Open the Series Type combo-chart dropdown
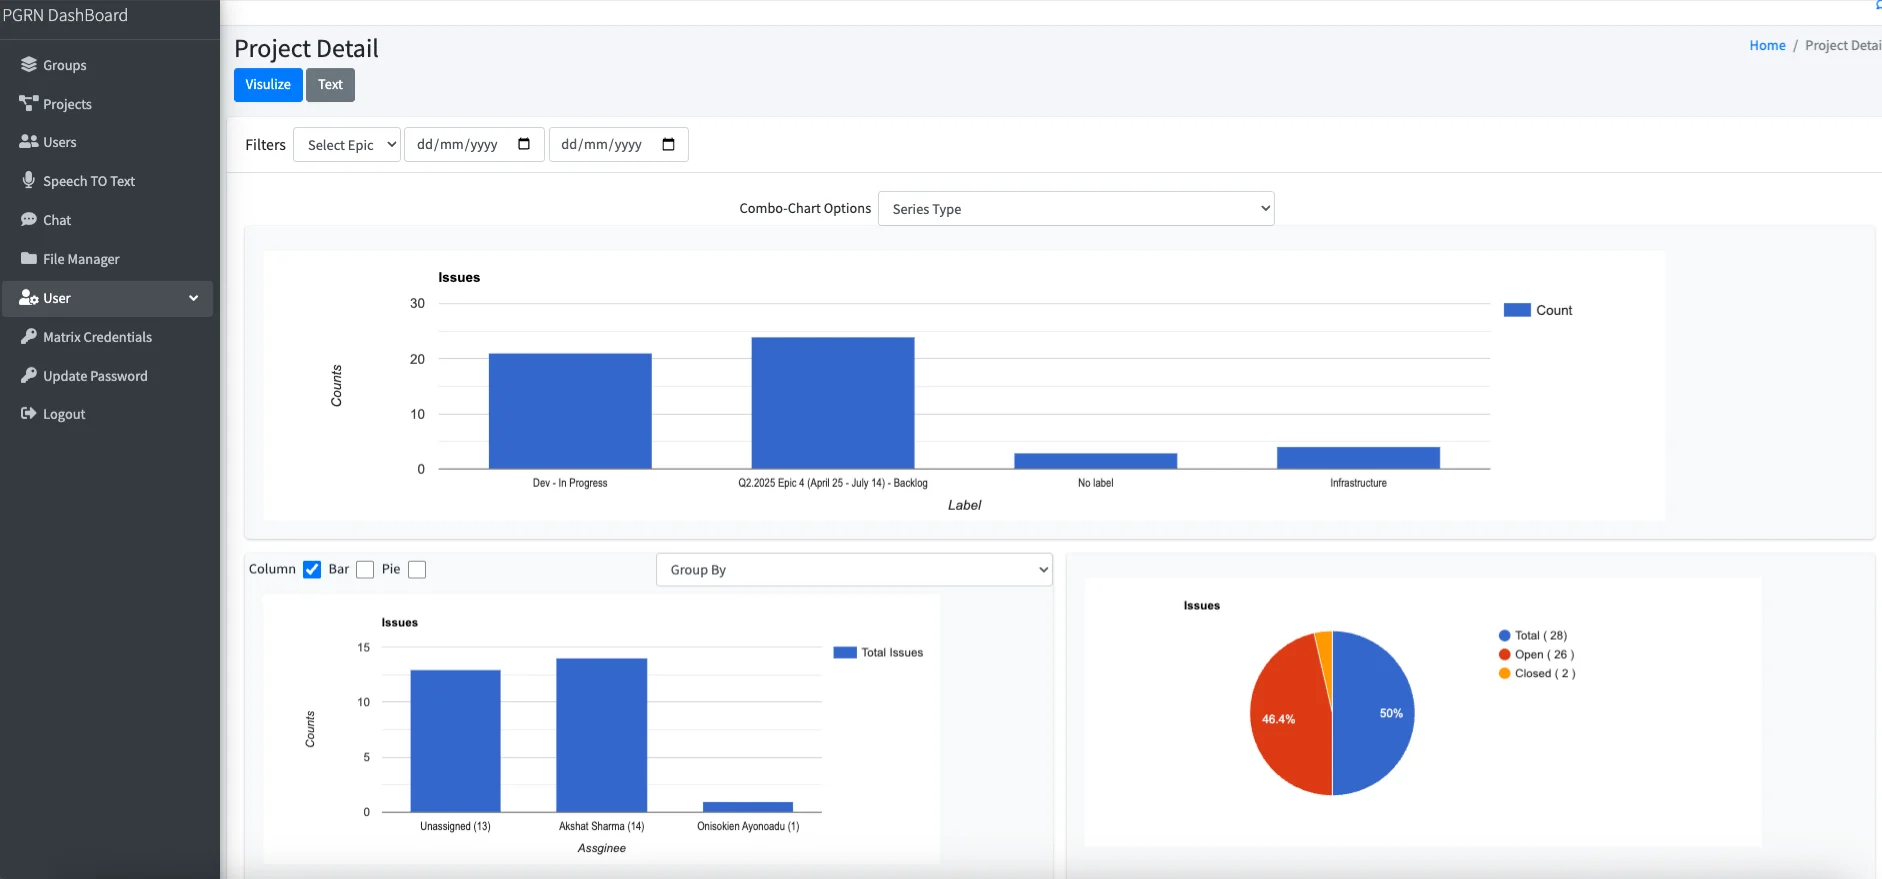The image size is (1882, 879). click(x=1075, y=209)
